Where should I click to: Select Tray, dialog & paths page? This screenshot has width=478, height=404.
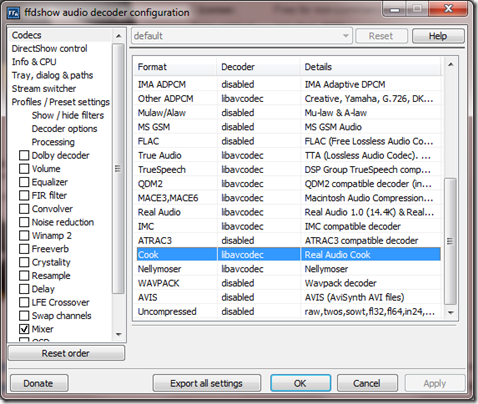click(x=52, y=75)
